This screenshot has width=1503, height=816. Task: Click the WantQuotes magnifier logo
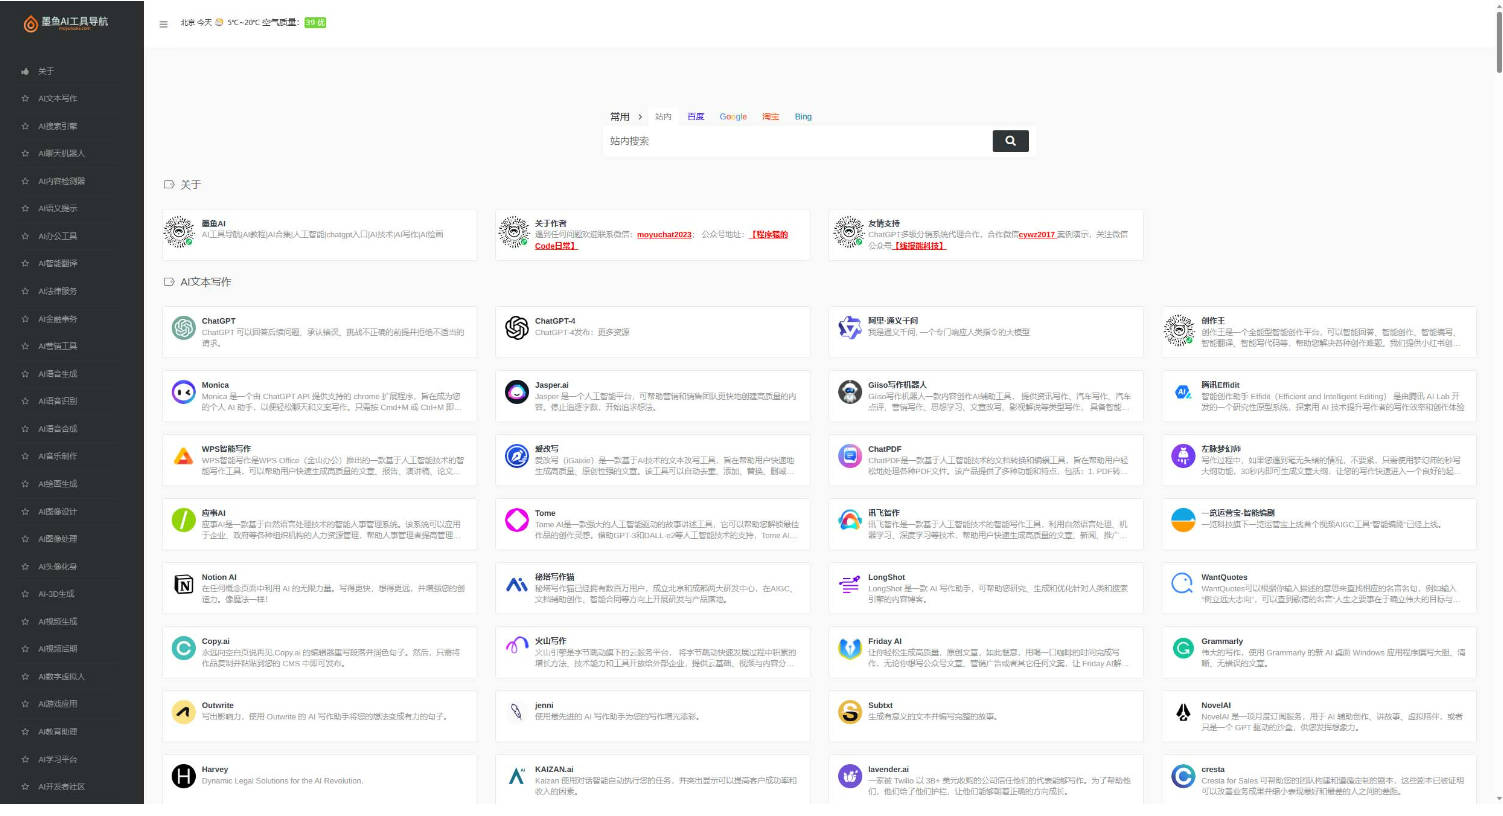click(1183, 584)
